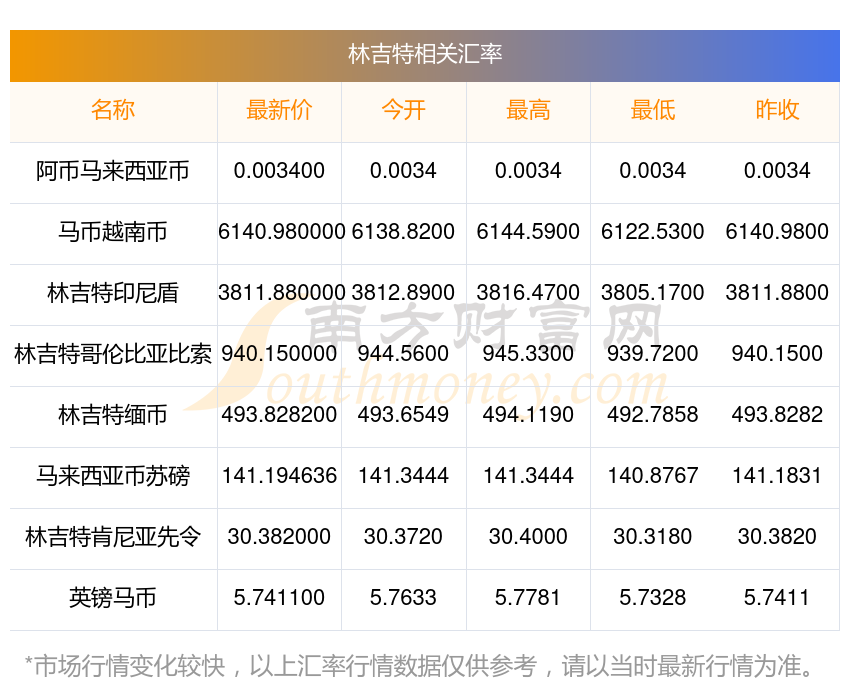Select 昨收 value 6140.9800
850x698 pixels.
tap(777, 232)
